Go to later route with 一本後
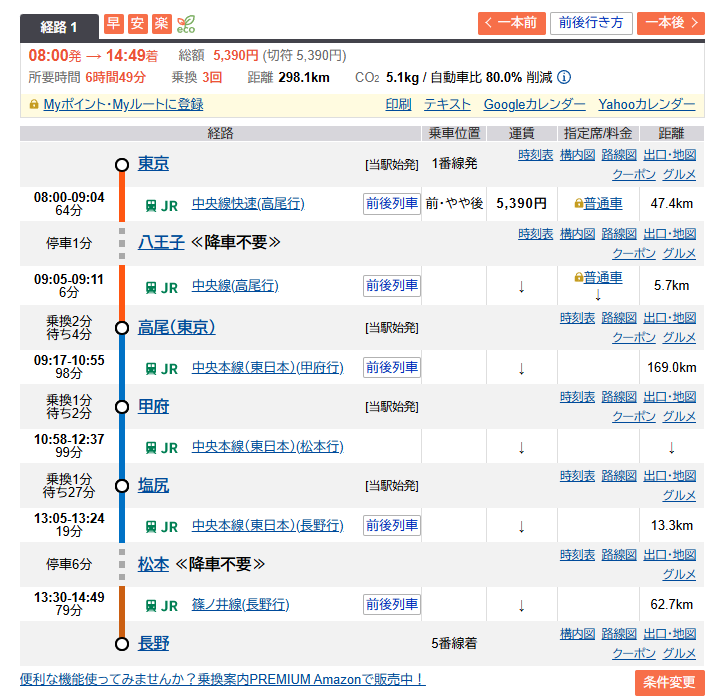This screenshot has width=711, height=700. coord(669,23)
